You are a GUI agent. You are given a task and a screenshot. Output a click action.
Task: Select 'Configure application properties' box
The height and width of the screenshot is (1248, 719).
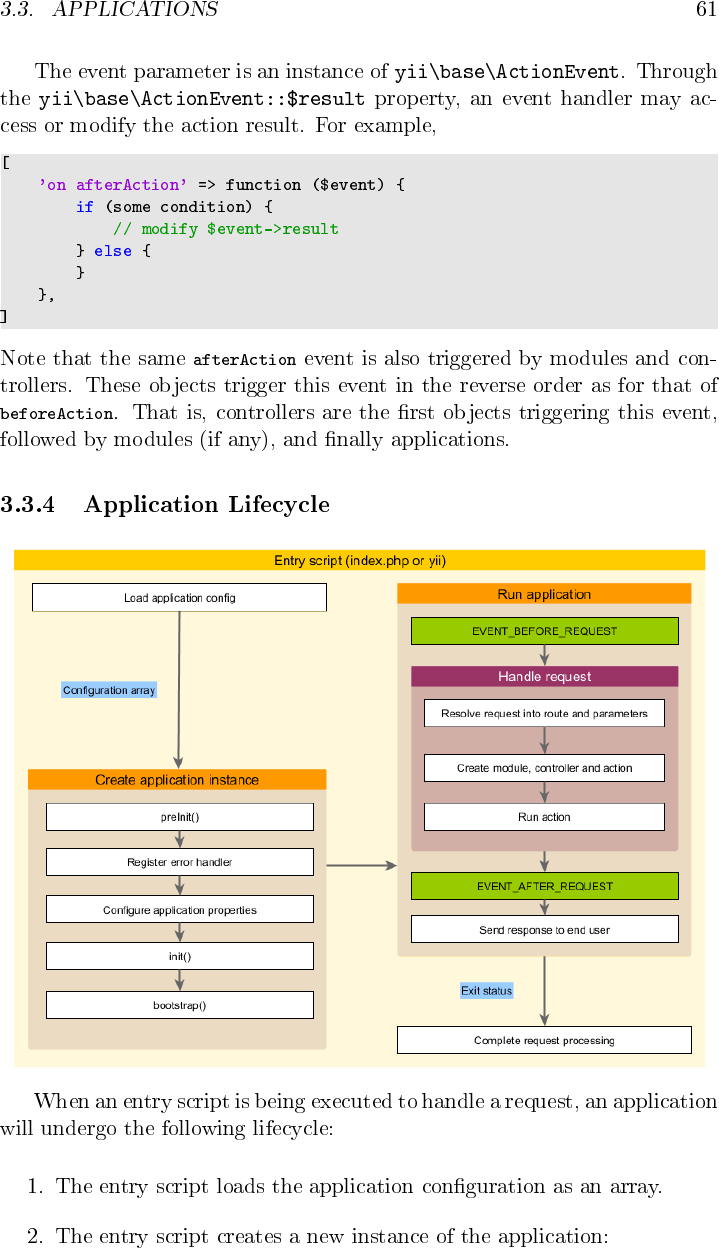click(x=180, y=910)
